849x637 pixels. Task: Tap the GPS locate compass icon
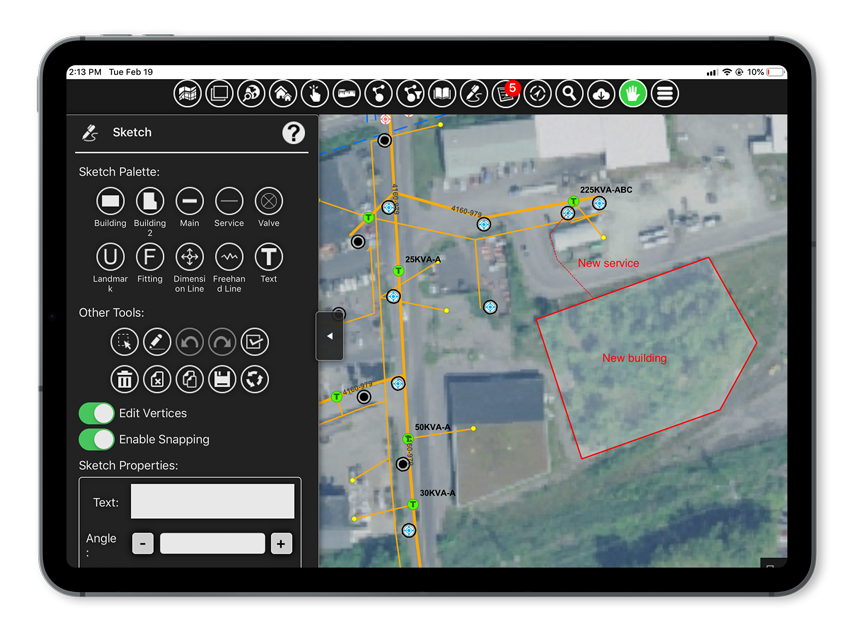point(538,94)
